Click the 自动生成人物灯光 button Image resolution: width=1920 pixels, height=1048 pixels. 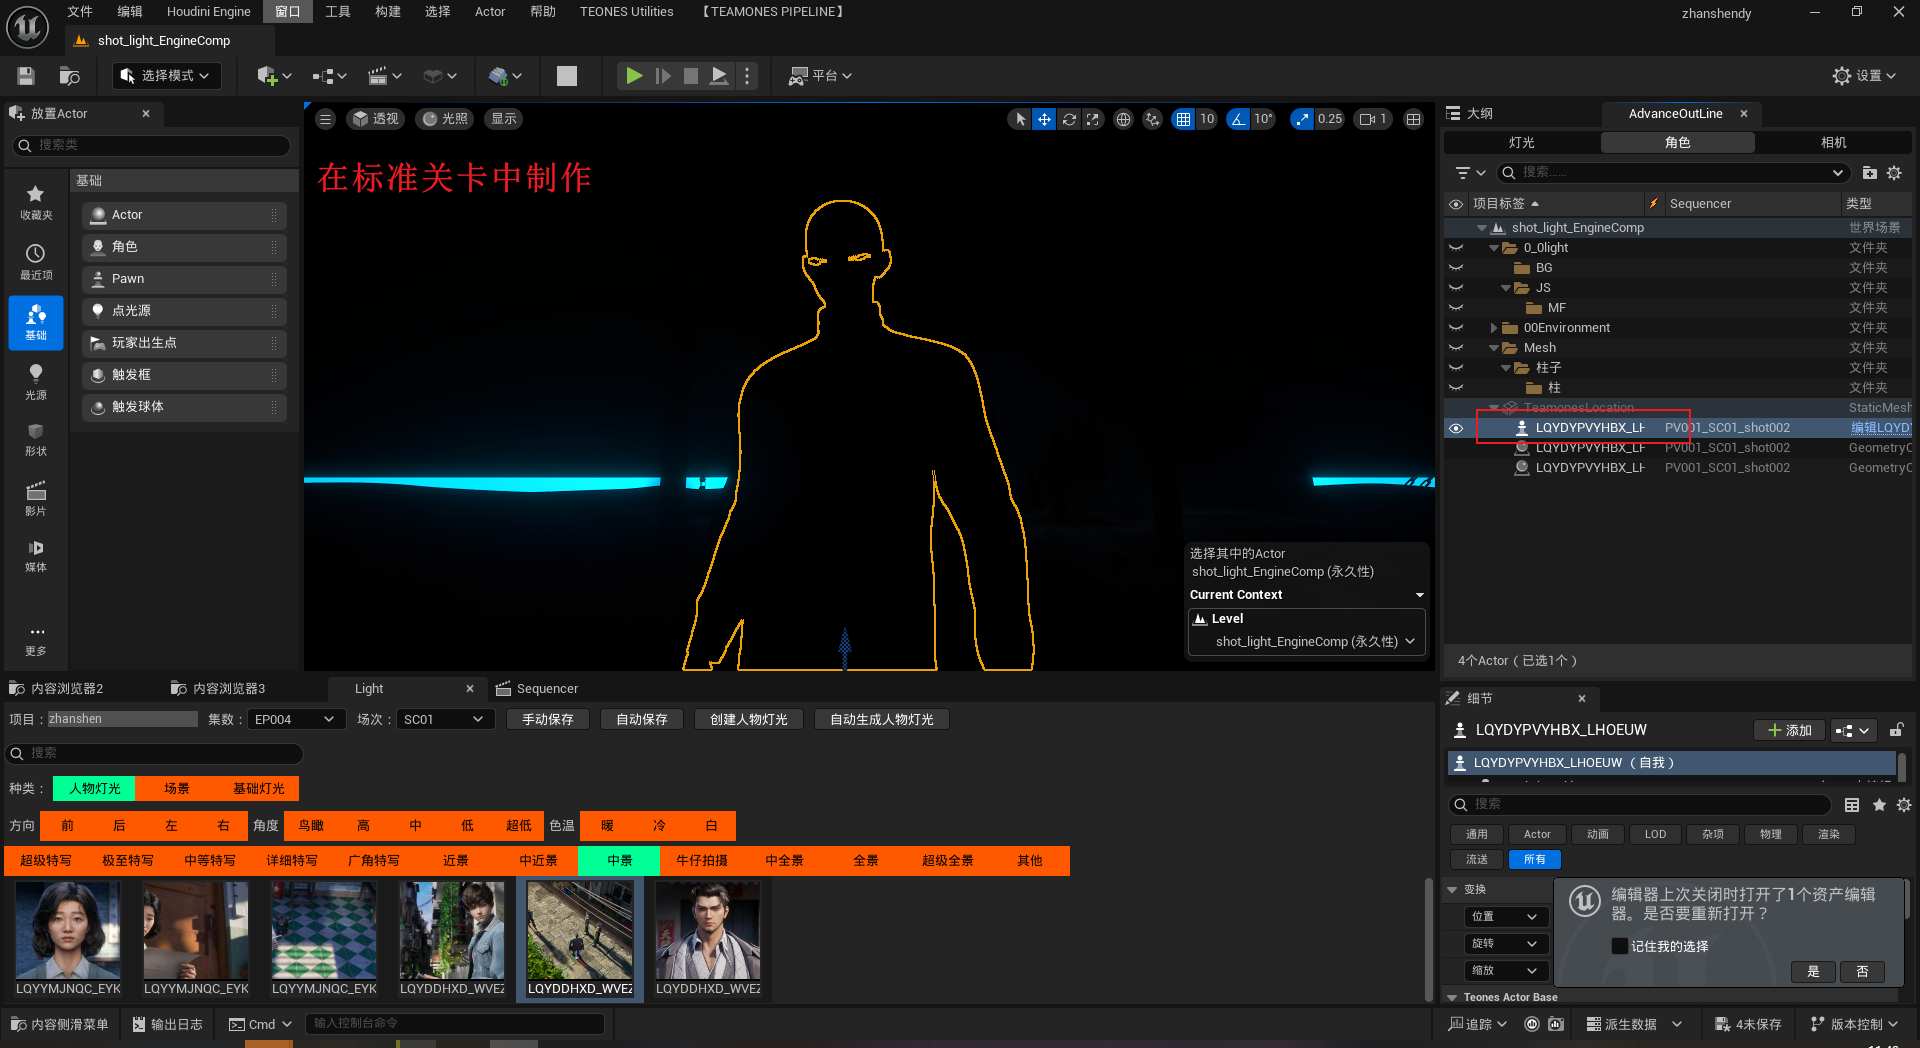point(881,719)
